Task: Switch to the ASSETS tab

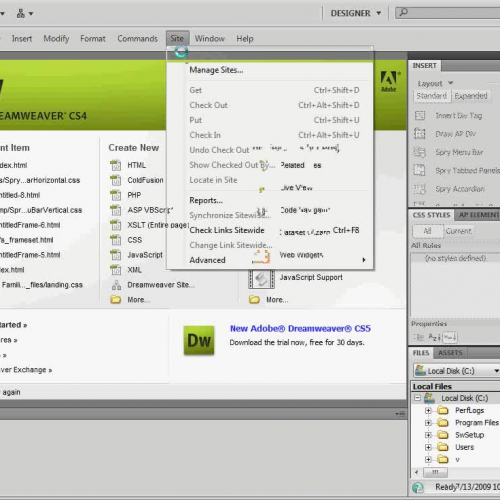Action: [450, 353]
